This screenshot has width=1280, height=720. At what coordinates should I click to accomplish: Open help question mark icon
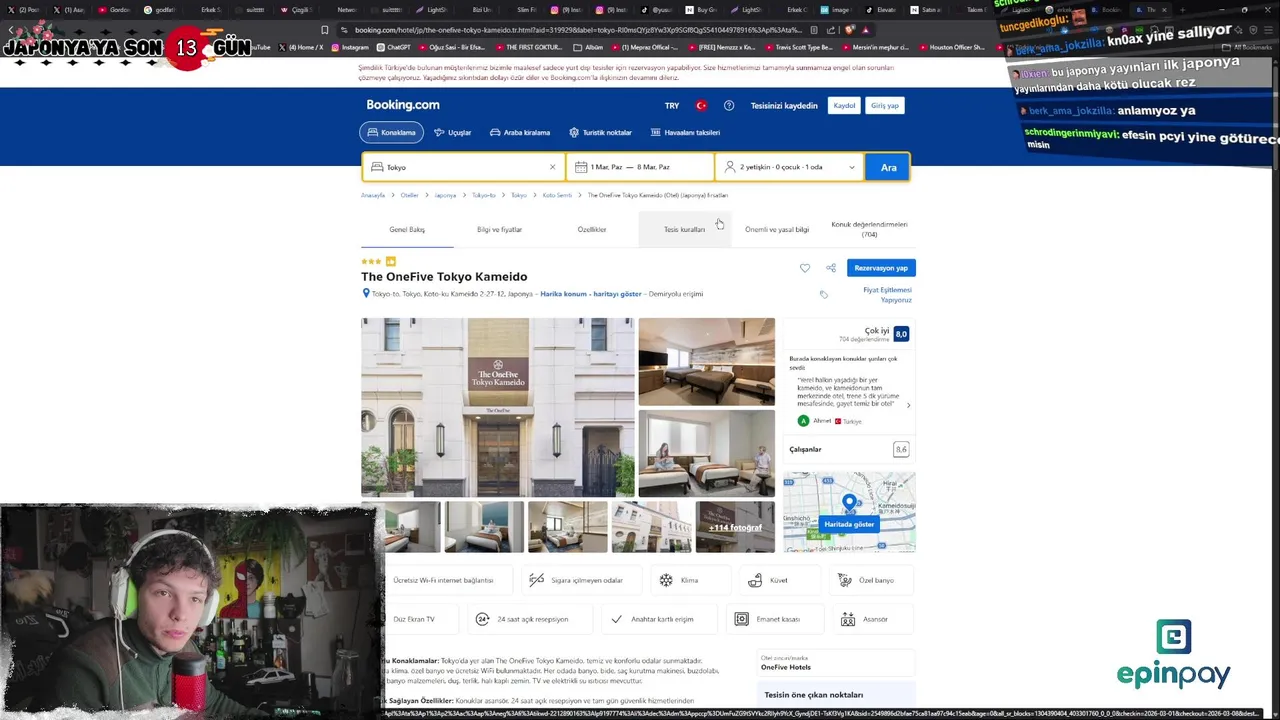[729, 106]
